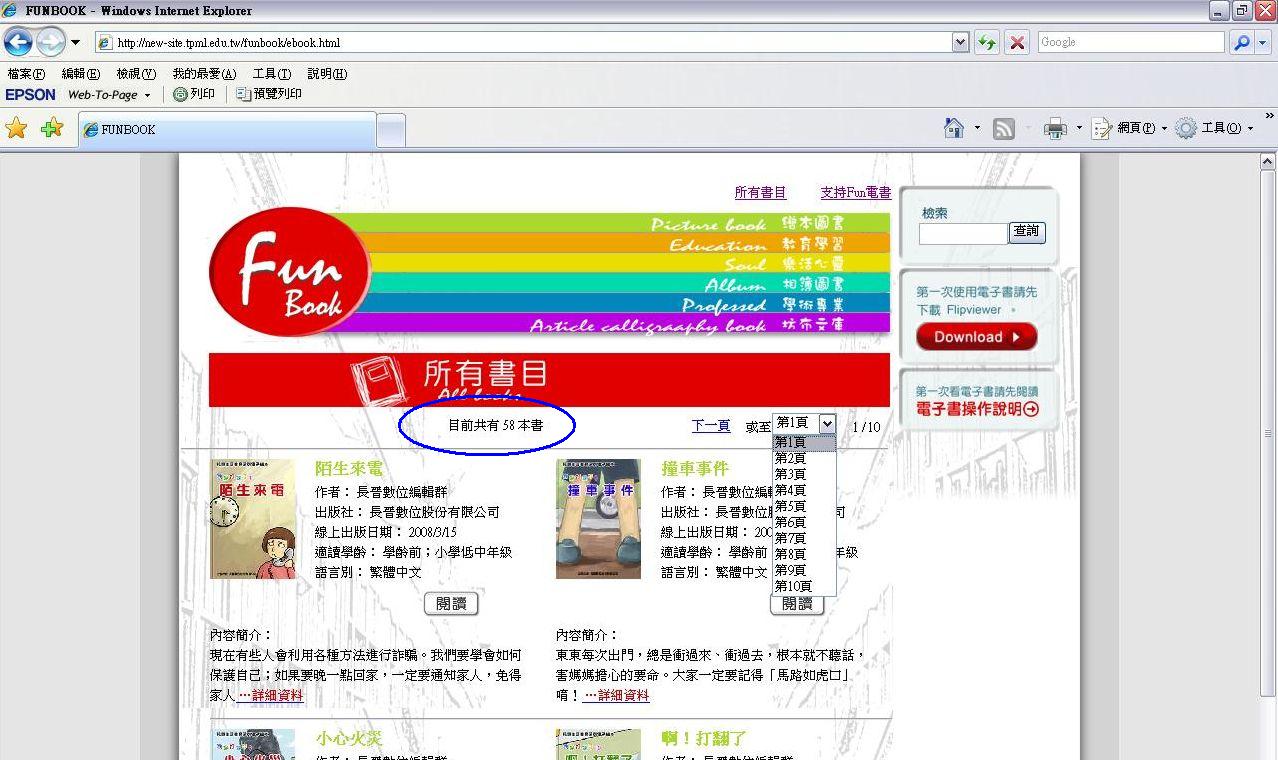Expand the address bar history dropdown
This screenshot has height=760, width=1278.
(x=960, y=43)
